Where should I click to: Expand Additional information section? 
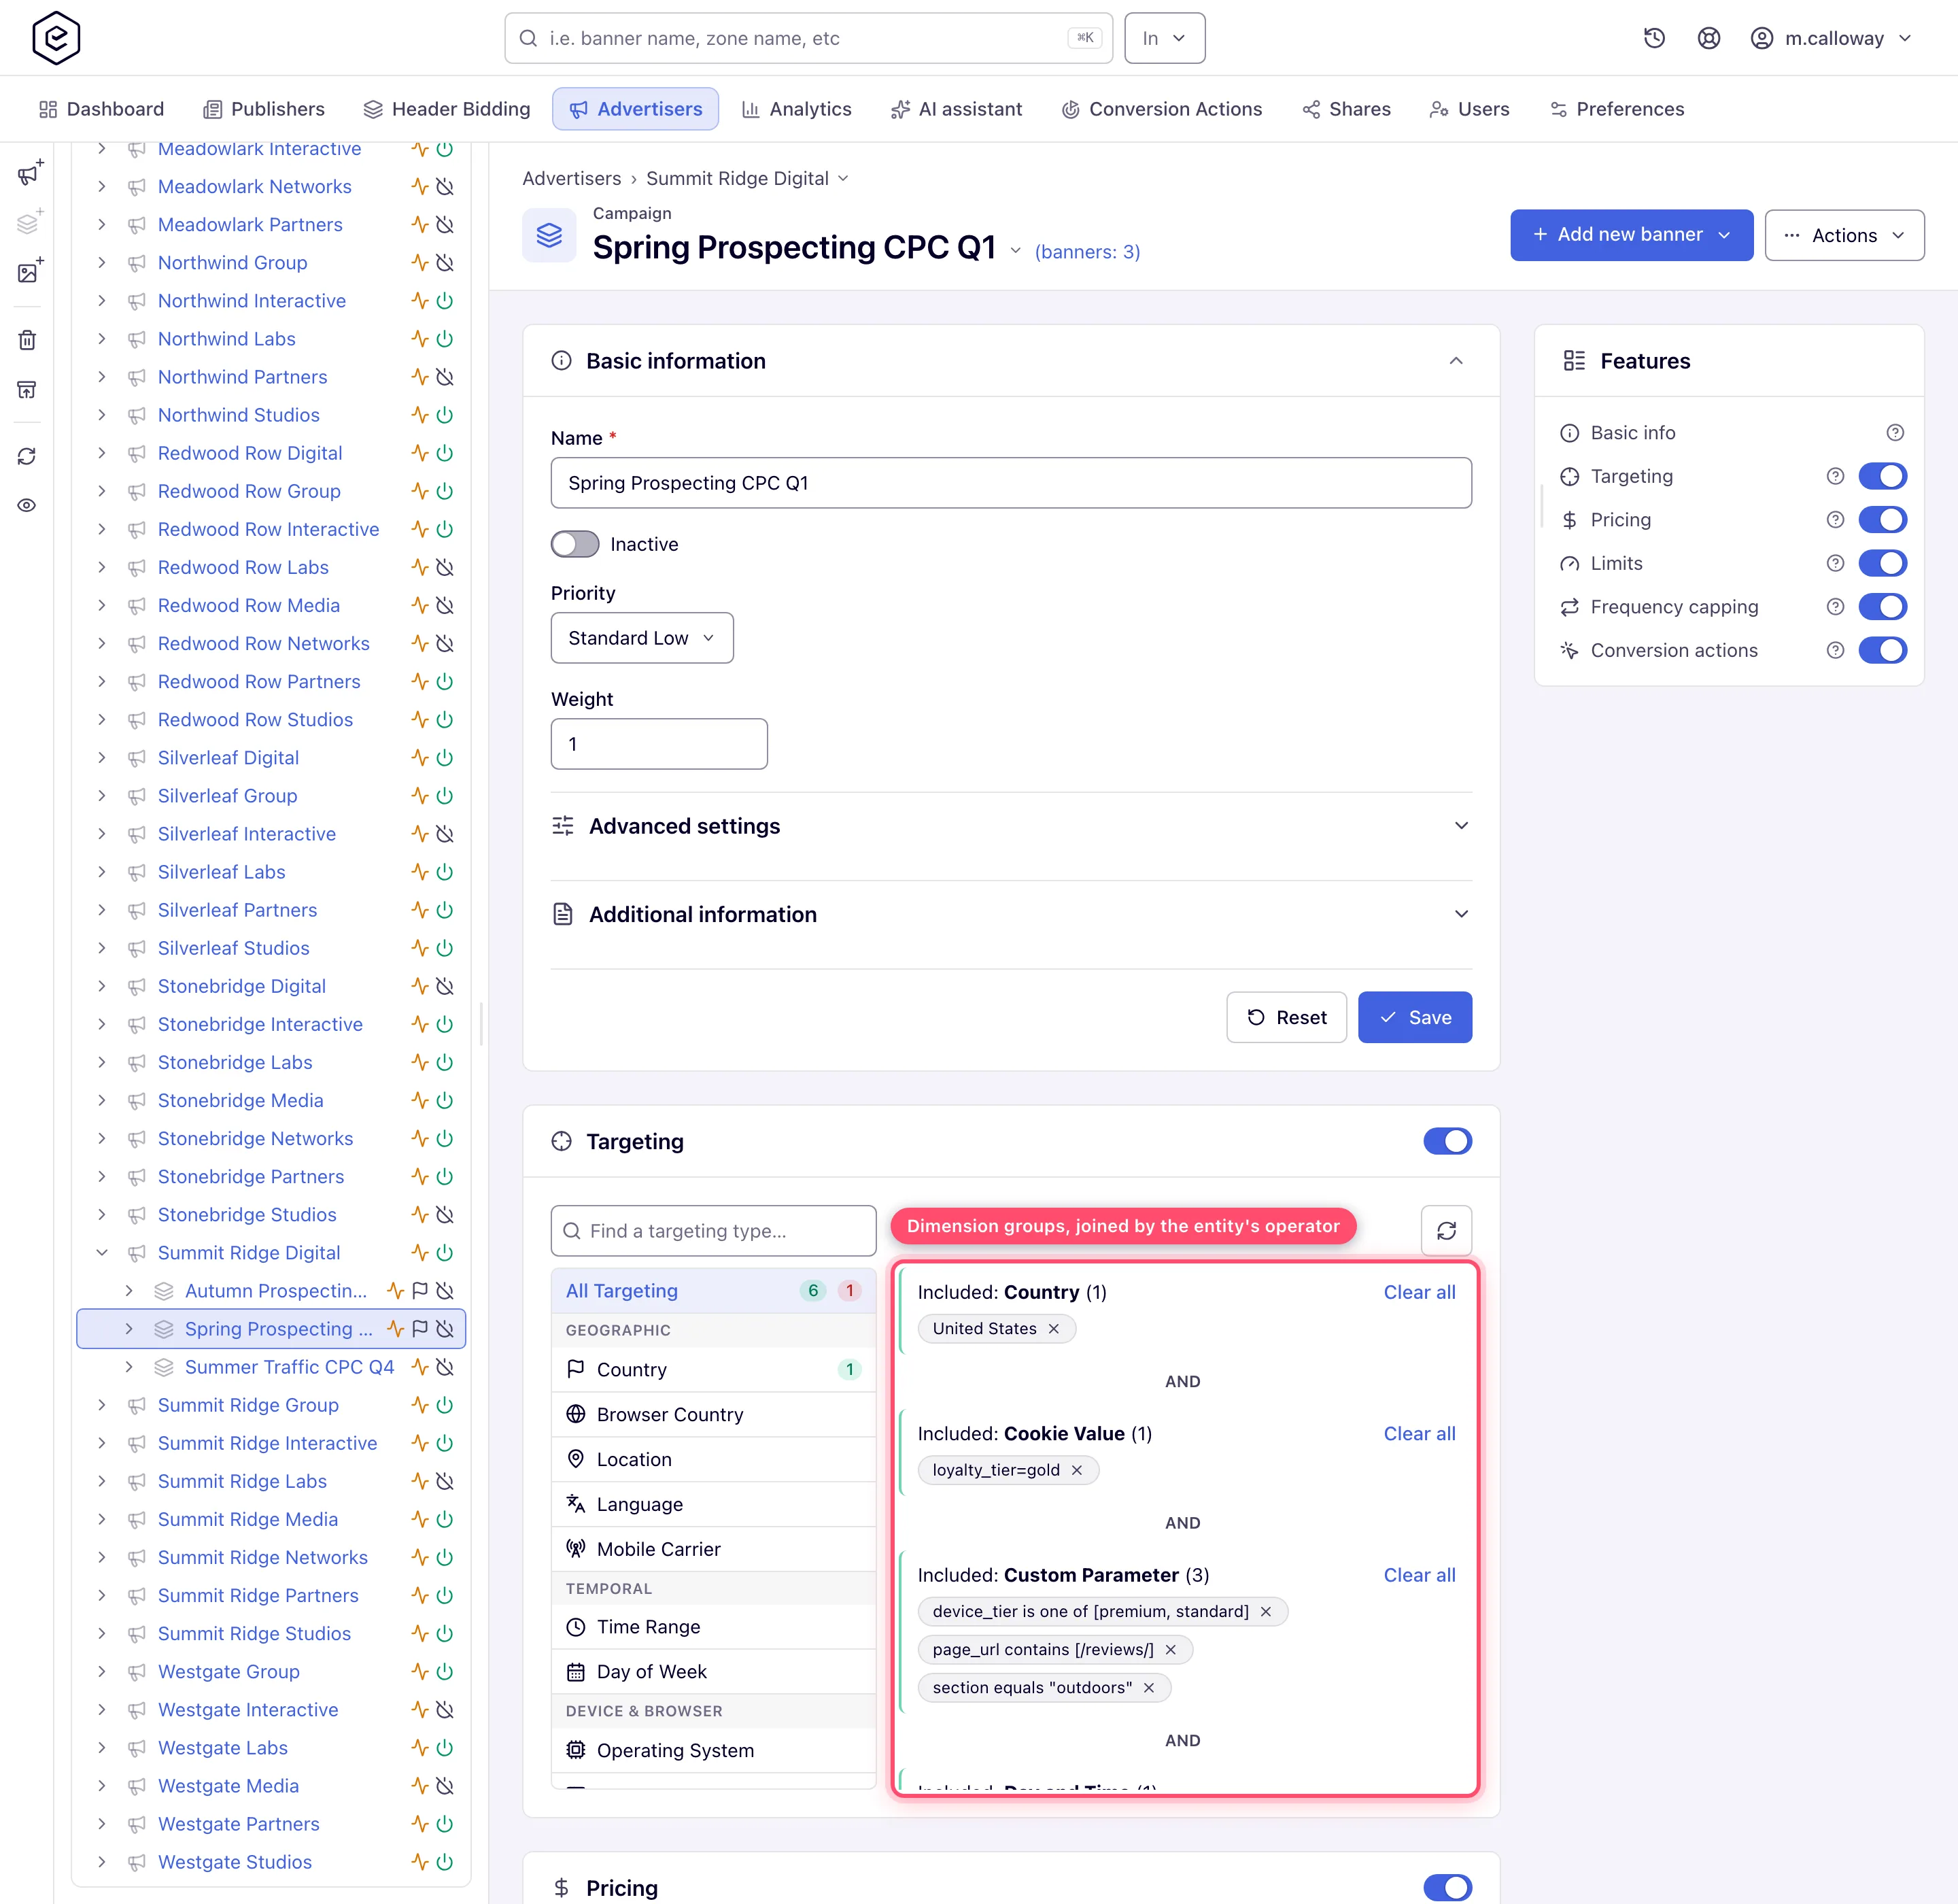click(1011, 914)
